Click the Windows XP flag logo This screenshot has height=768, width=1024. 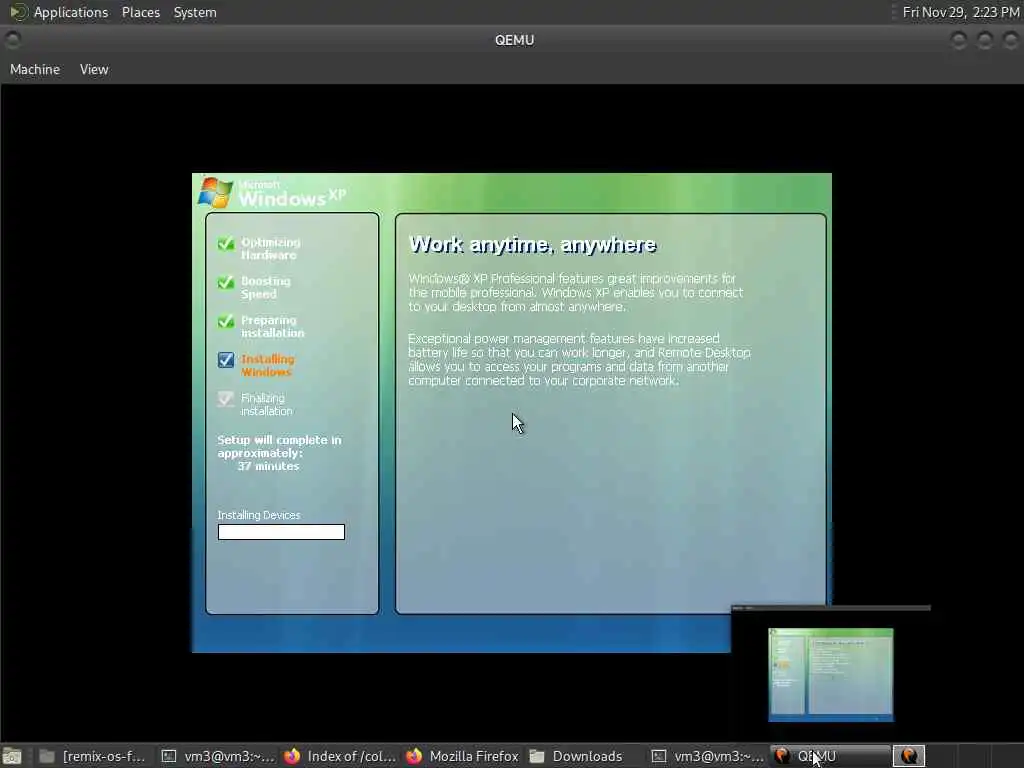pyautogui.click(x=215, y=193)
